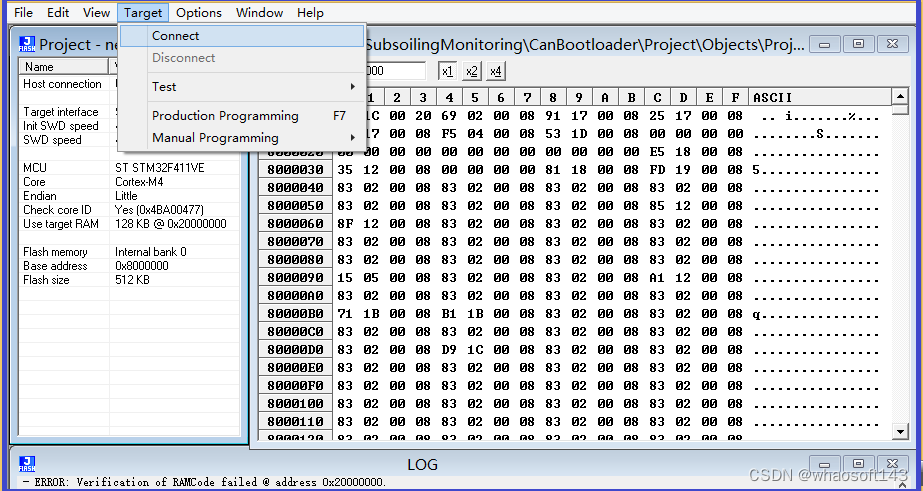Select the Core Cortex-M4 value
Viewport: 923px width, 491px height.
[x=139, y=182]
